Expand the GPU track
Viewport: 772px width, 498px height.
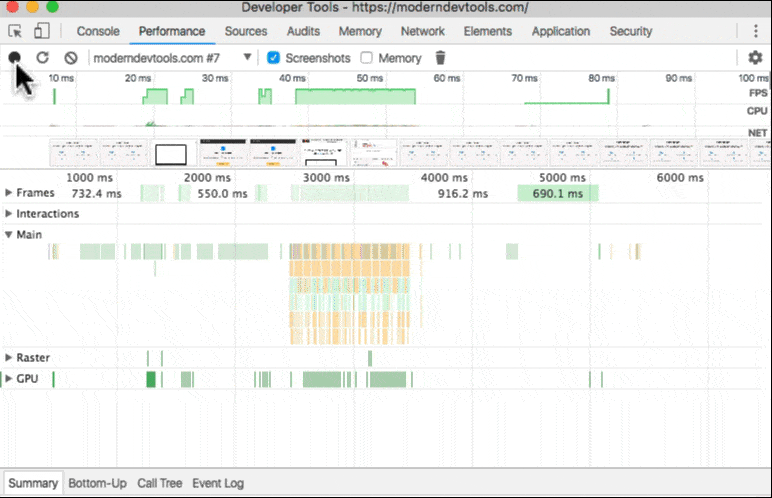coord(8,379)
